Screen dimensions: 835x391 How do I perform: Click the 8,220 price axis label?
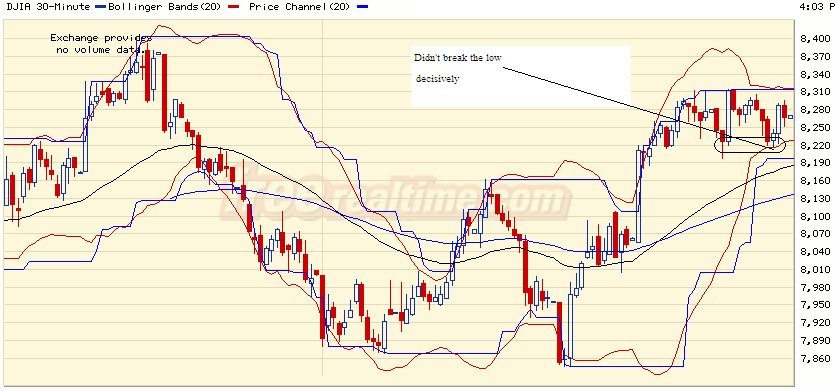(x=815, y=145)
